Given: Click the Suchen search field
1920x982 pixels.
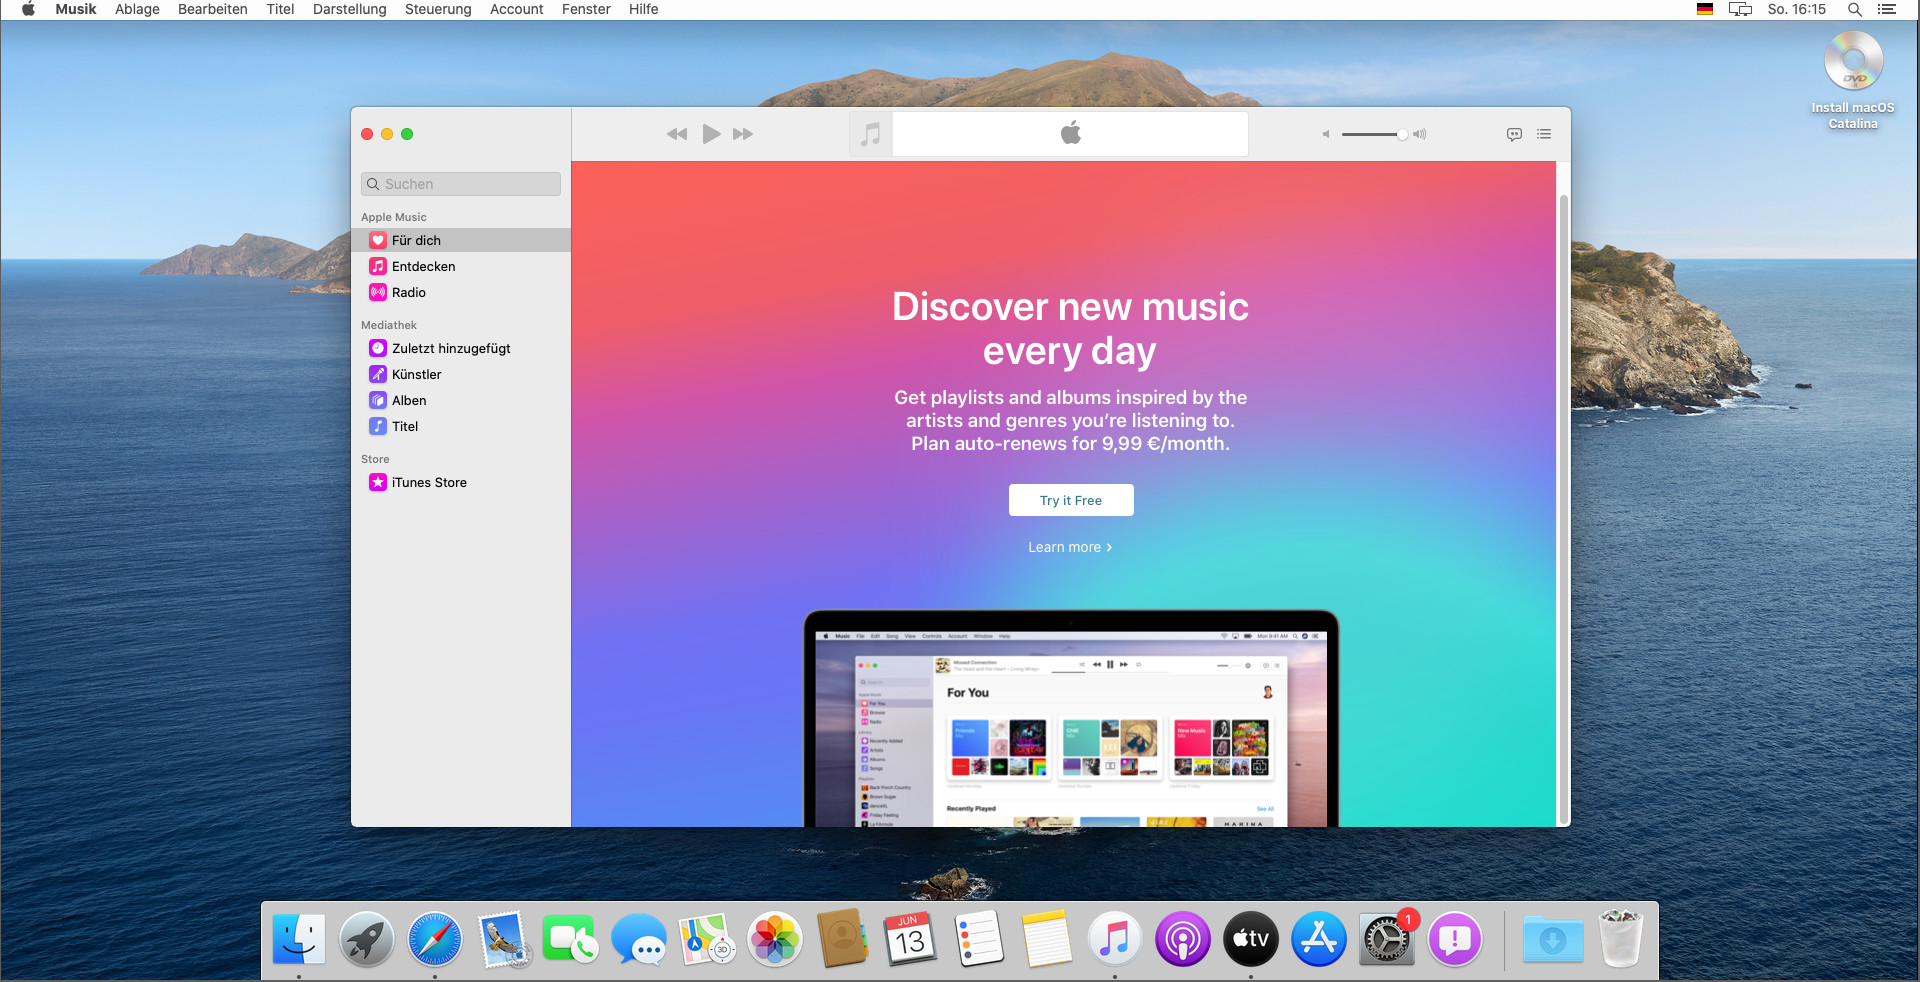Looking at the screenshot, I should (x=461, y=184).
